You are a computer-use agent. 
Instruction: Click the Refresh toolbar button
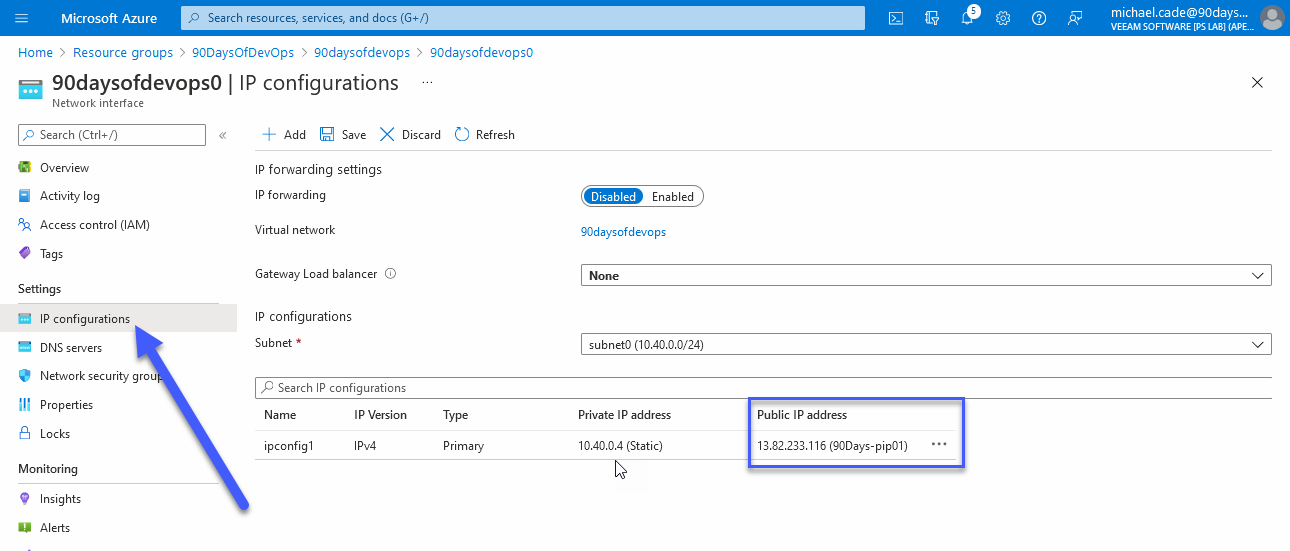click(x=485, y=135)
